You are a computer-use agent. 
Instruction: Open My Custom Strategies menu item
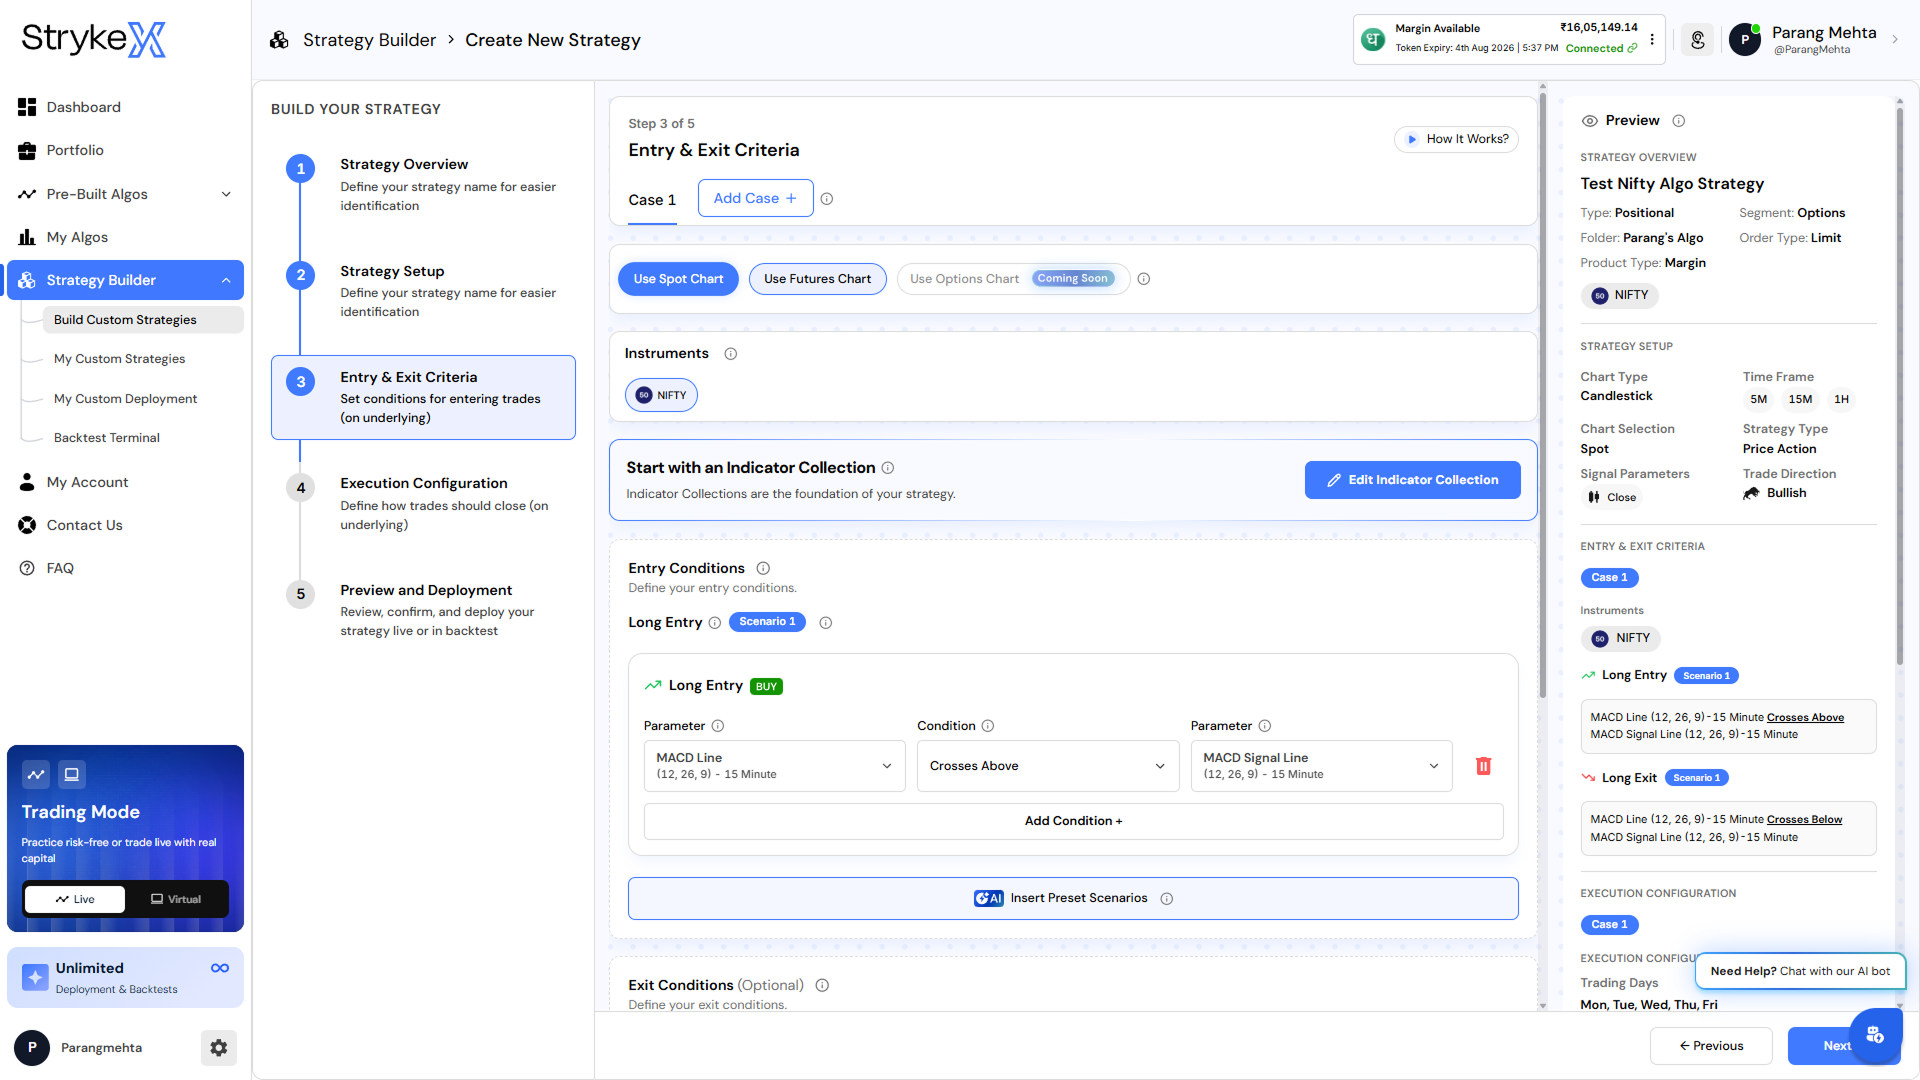[119, 359]
